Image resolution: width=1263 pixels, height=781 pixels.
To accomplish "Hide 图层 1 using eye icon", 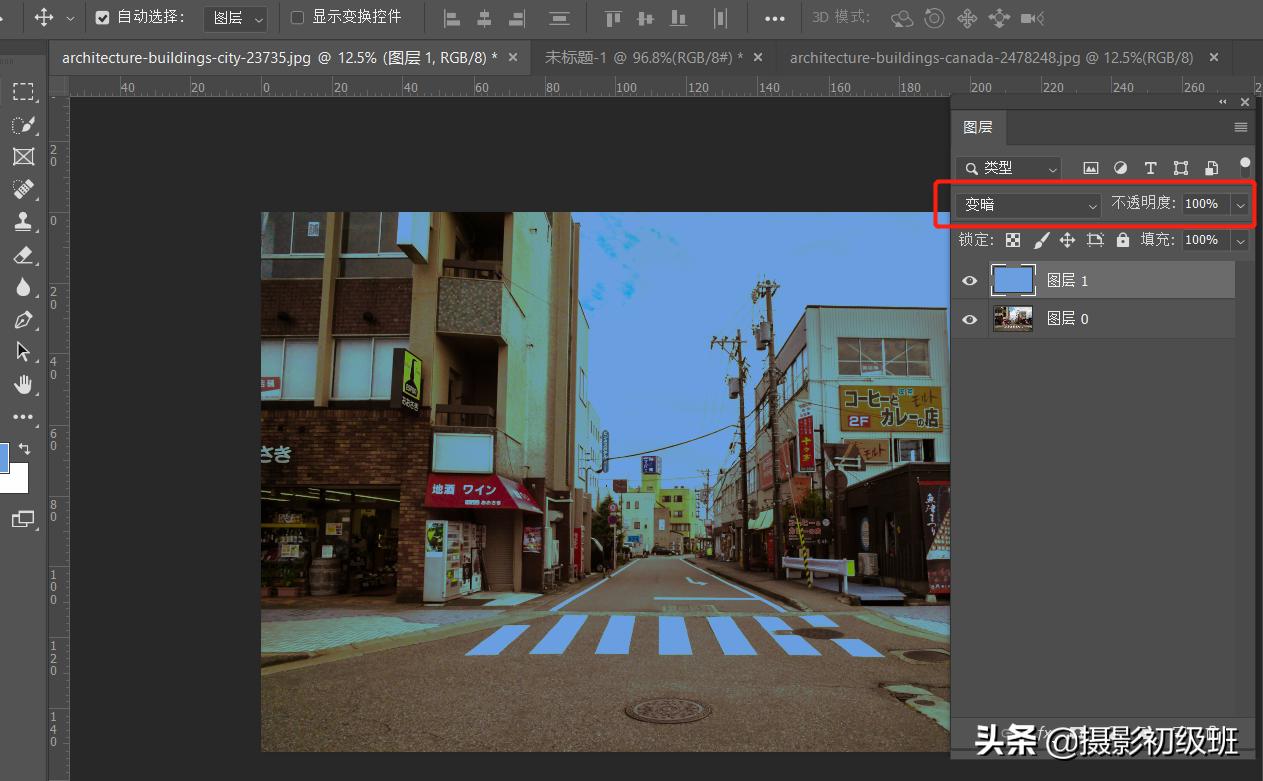I will (969, 281).
